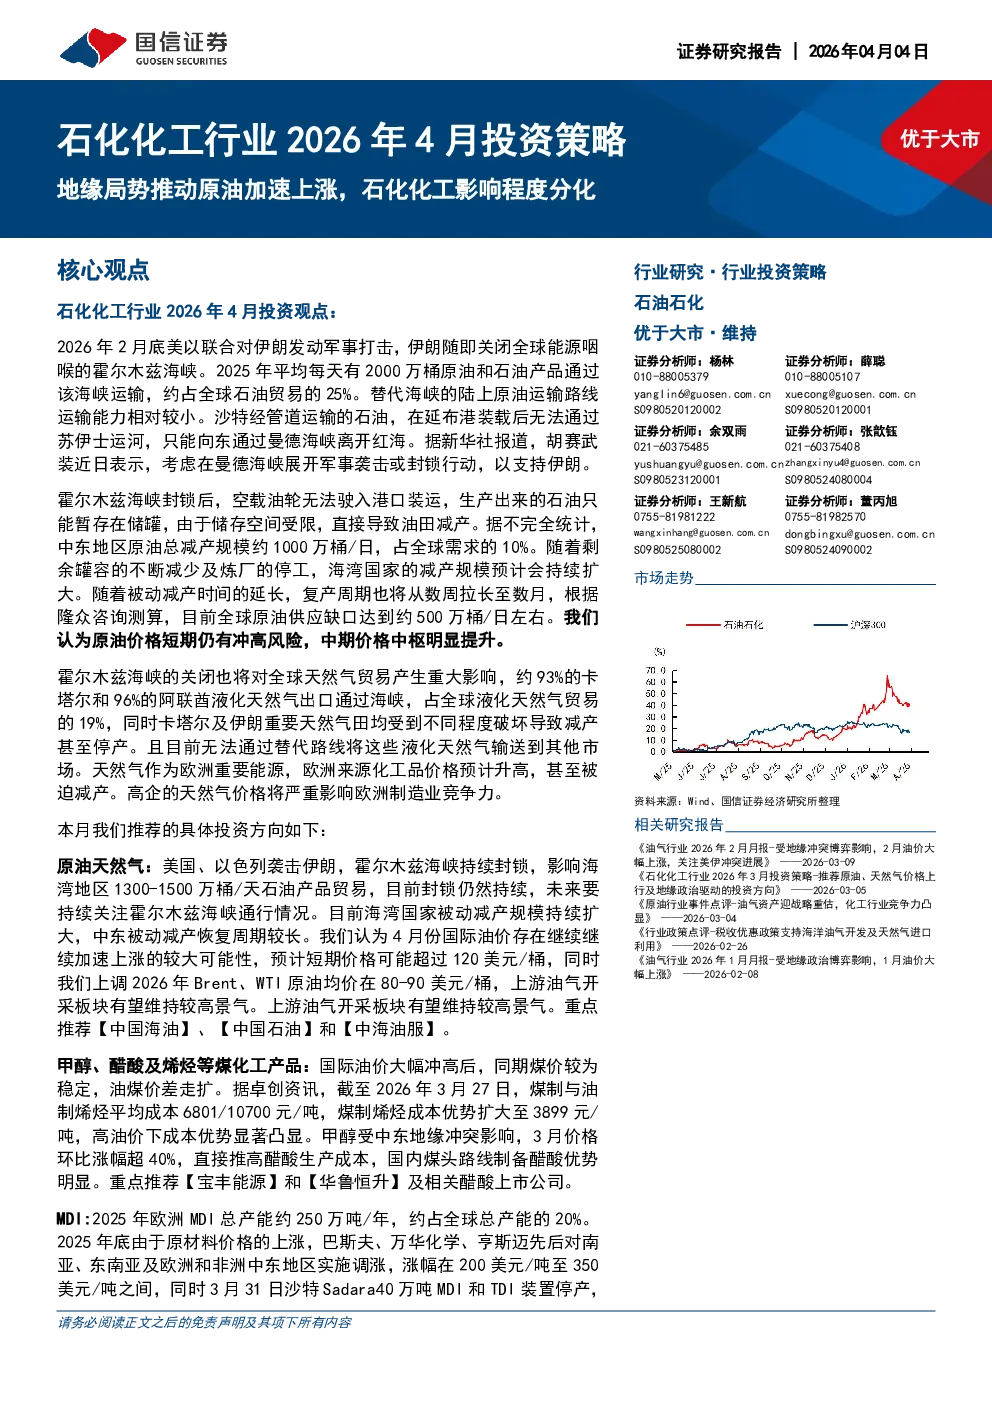Open related report 行业政策点评 税收优惠政策
The width and height of the screenshot is (992, 1403).
pyautogui.click(x=783, y=939)
